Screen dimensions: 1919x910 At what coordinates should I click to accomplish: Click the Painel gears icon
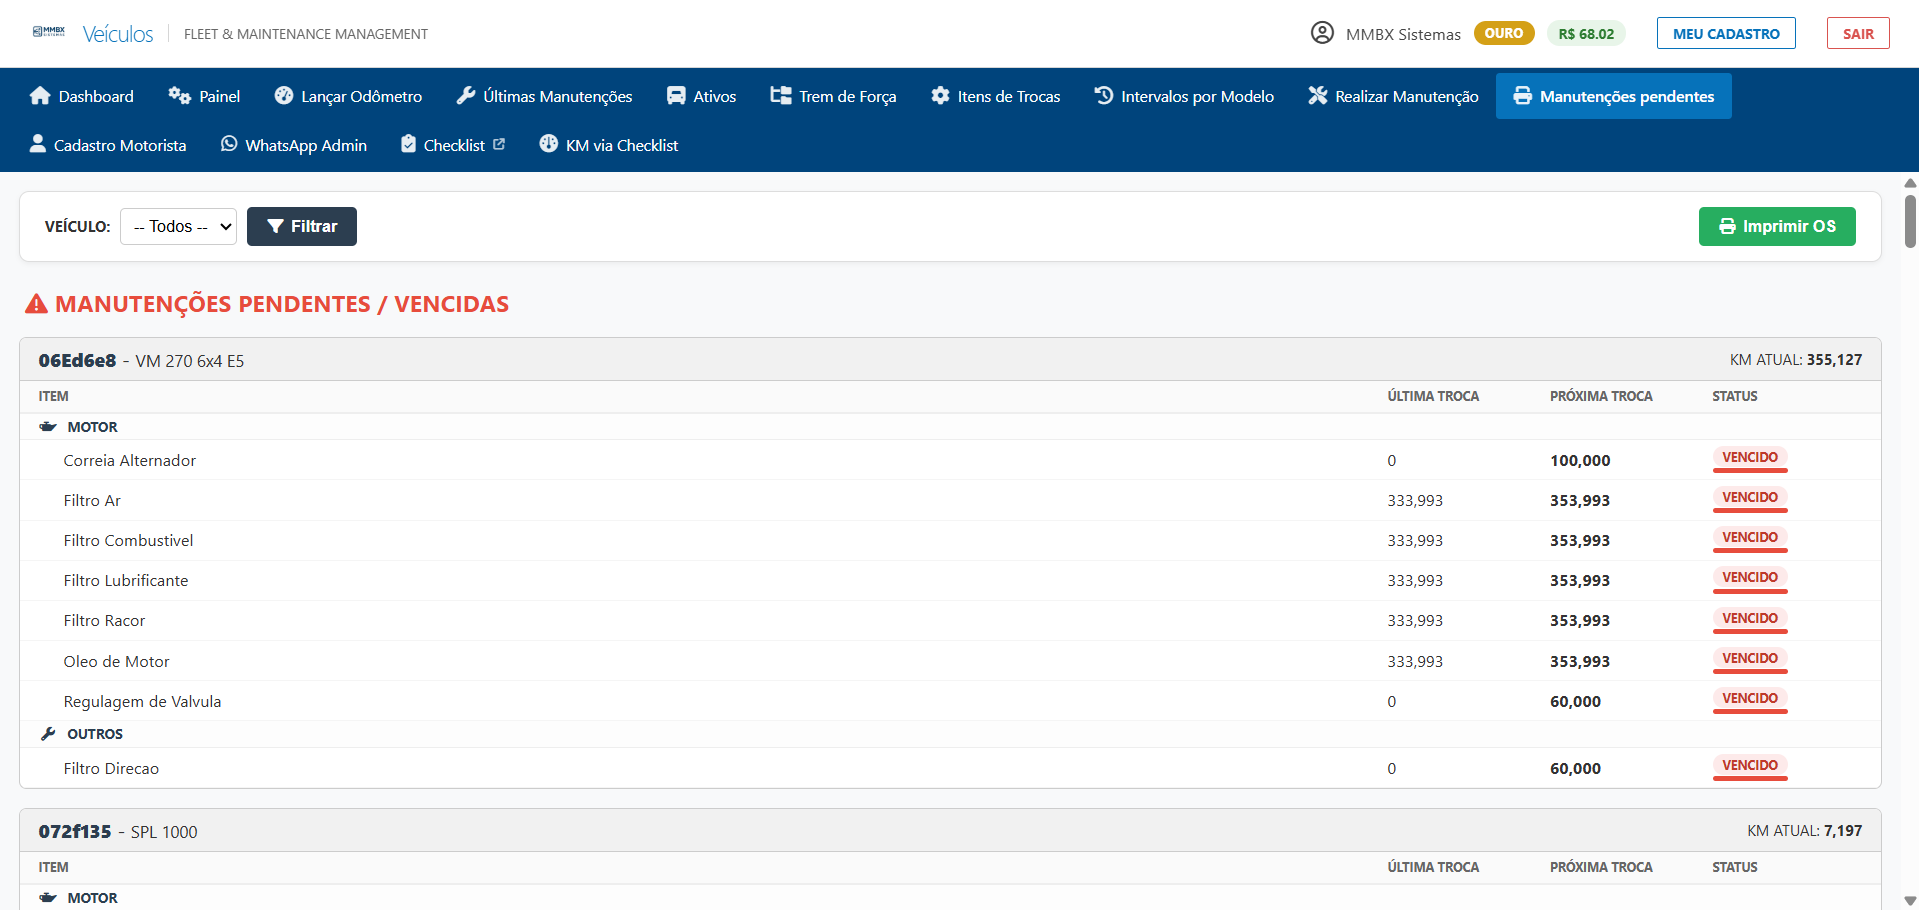[179, 96]
